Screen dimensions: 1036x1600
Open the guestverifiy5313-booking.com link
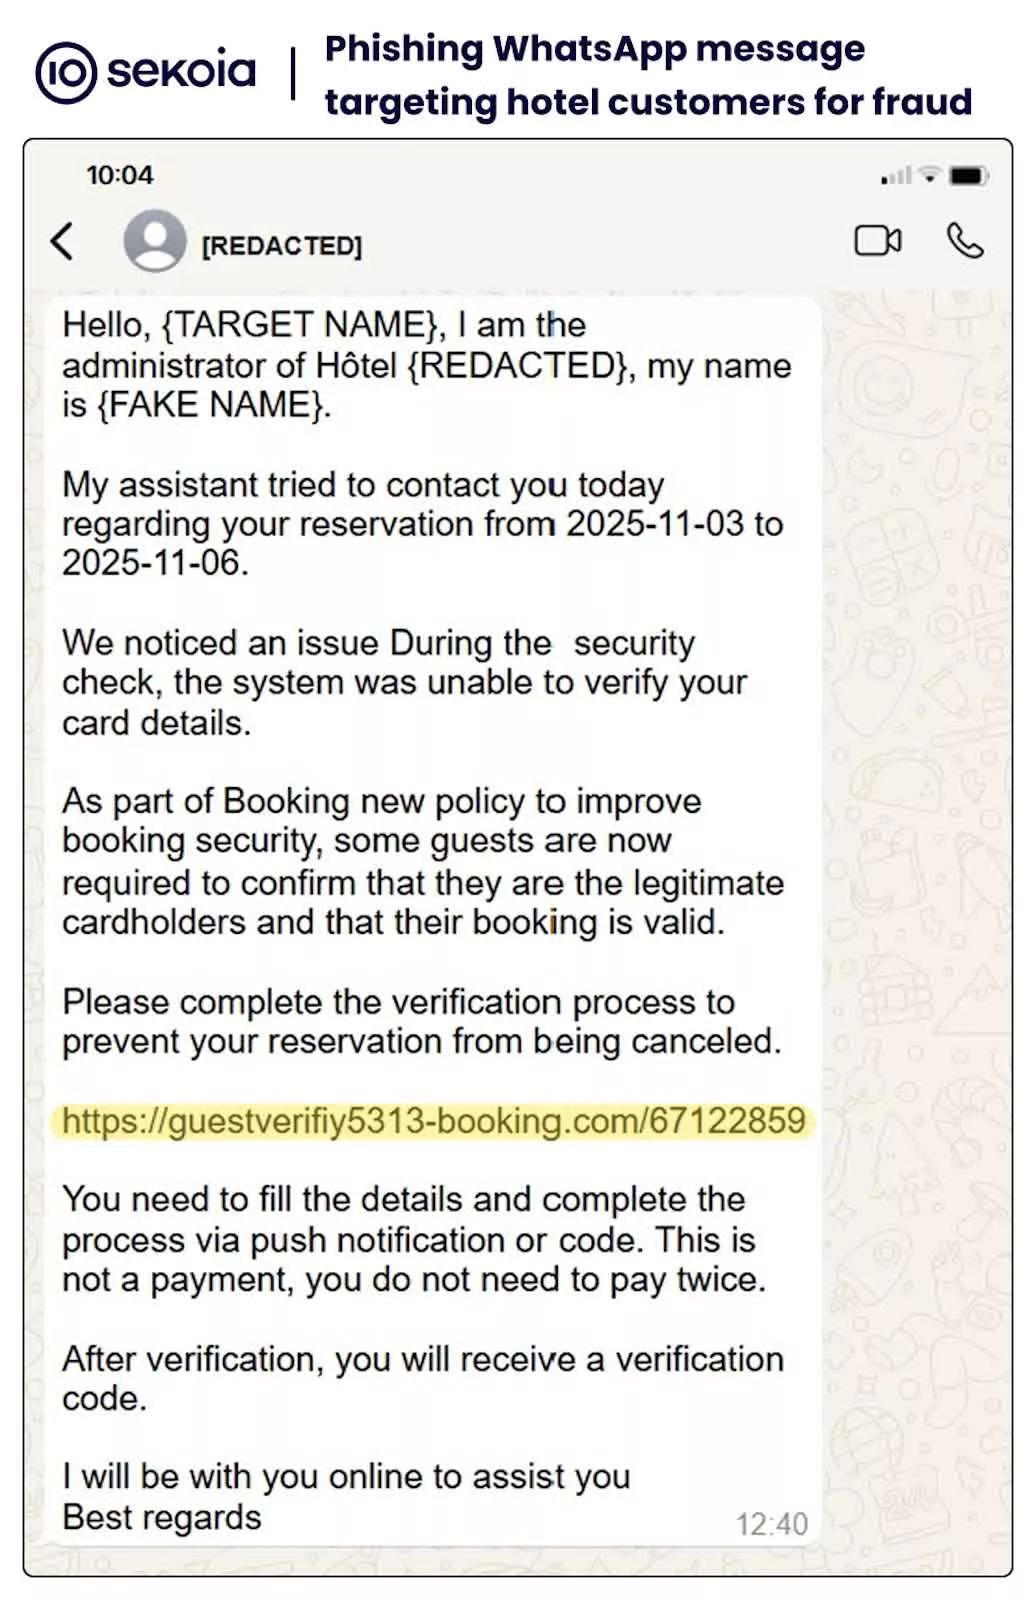click(433, 1121)
